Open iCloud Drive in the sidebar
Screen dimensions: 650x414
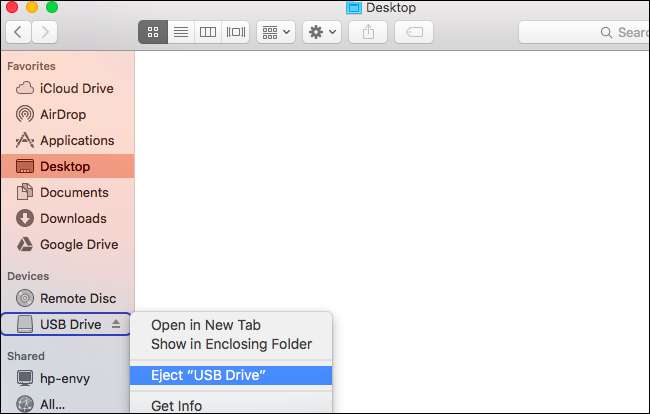click(x=68, y=88)
